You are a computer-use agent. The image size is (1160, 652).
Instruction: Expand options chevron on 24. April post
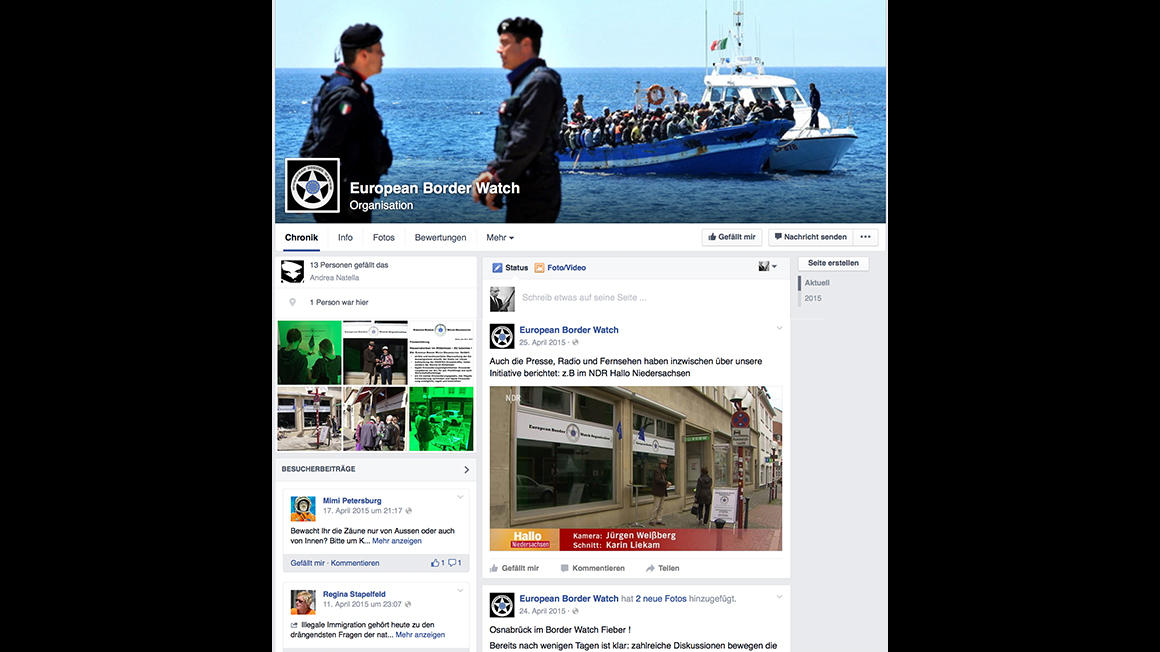(779, 596)
